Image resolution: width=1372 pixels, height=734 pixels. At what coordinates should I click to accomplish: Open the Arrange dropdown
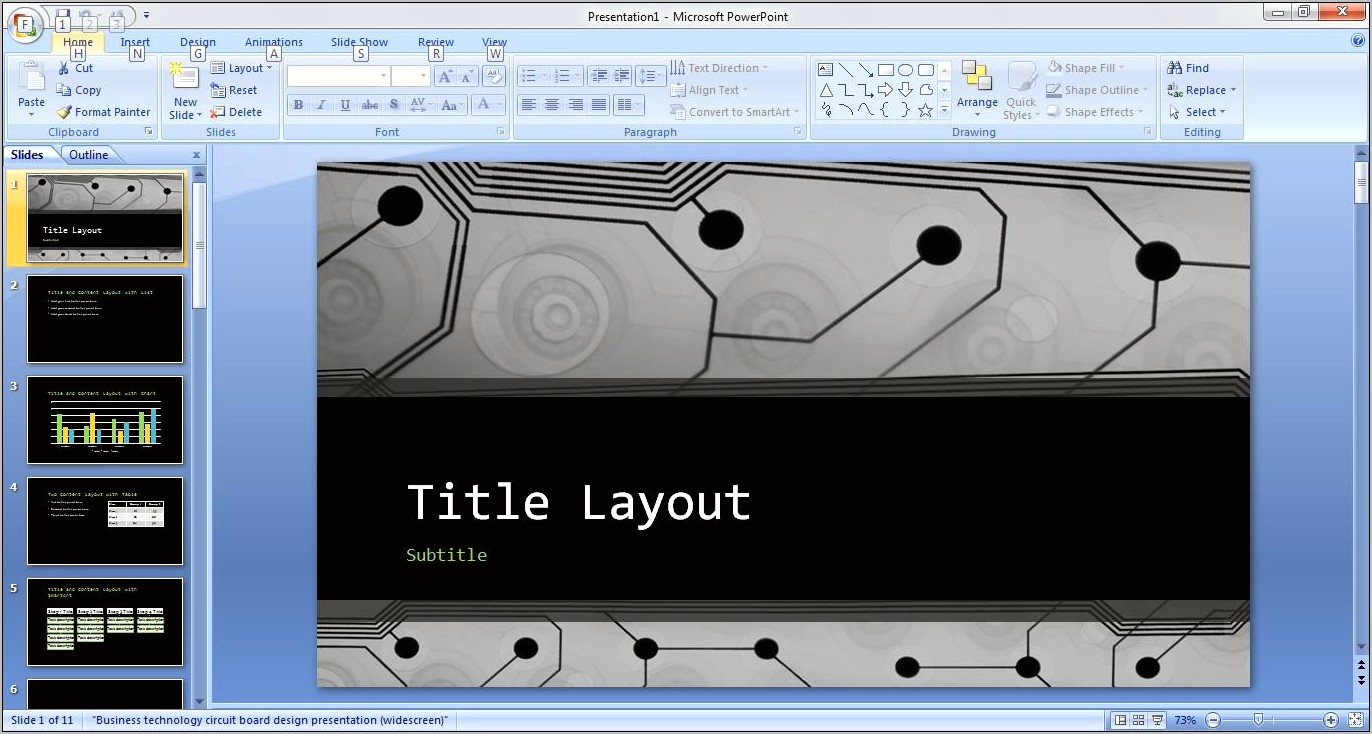(977, 90)
